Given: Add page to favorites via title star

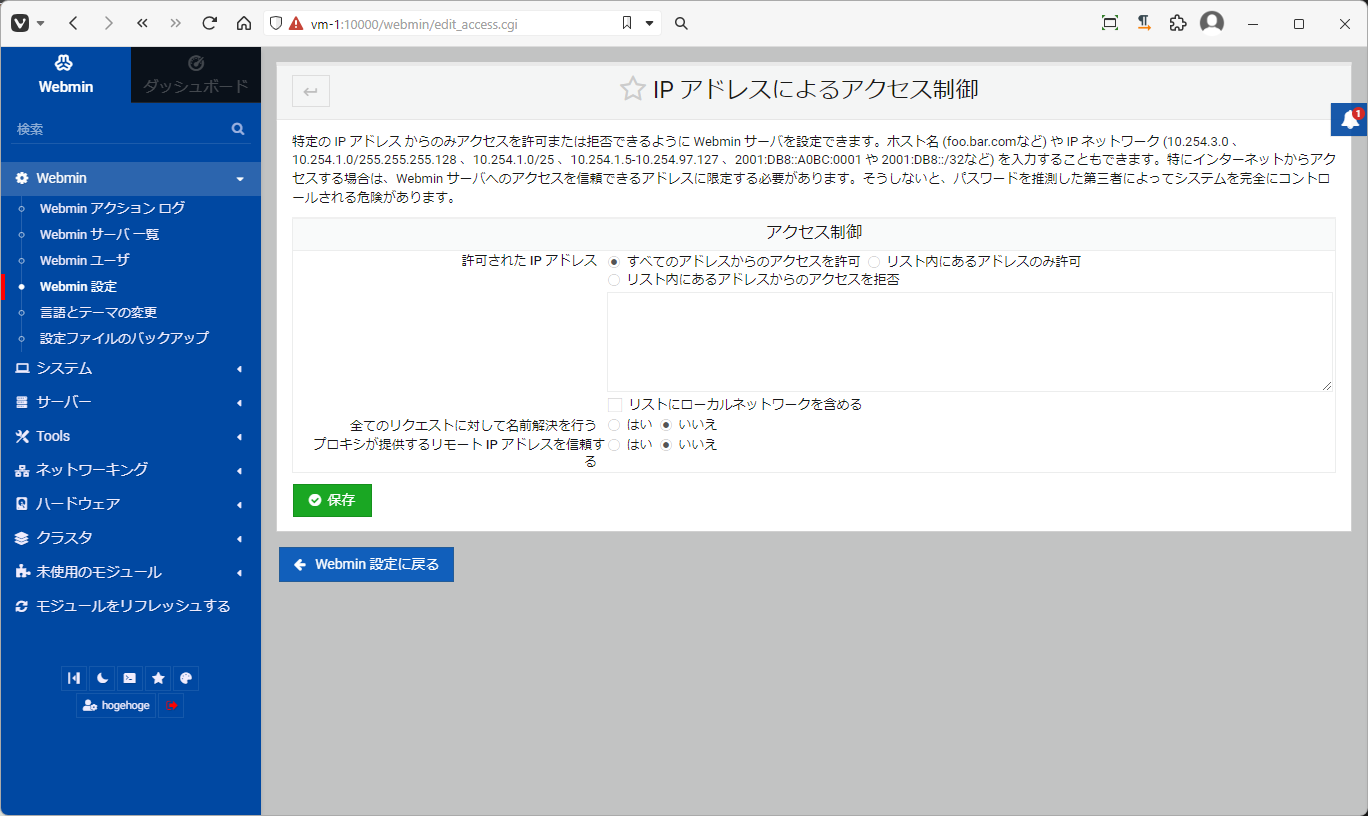Looking at the screenshot, I should (x=632, y=89).
